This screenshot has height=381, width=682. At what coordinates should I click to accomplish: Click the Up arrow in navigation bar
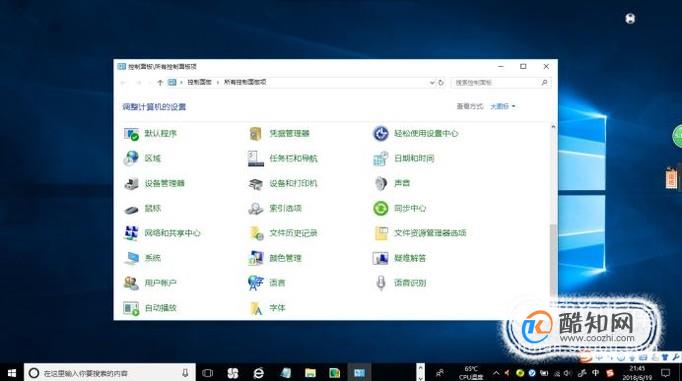coord(160,82)
